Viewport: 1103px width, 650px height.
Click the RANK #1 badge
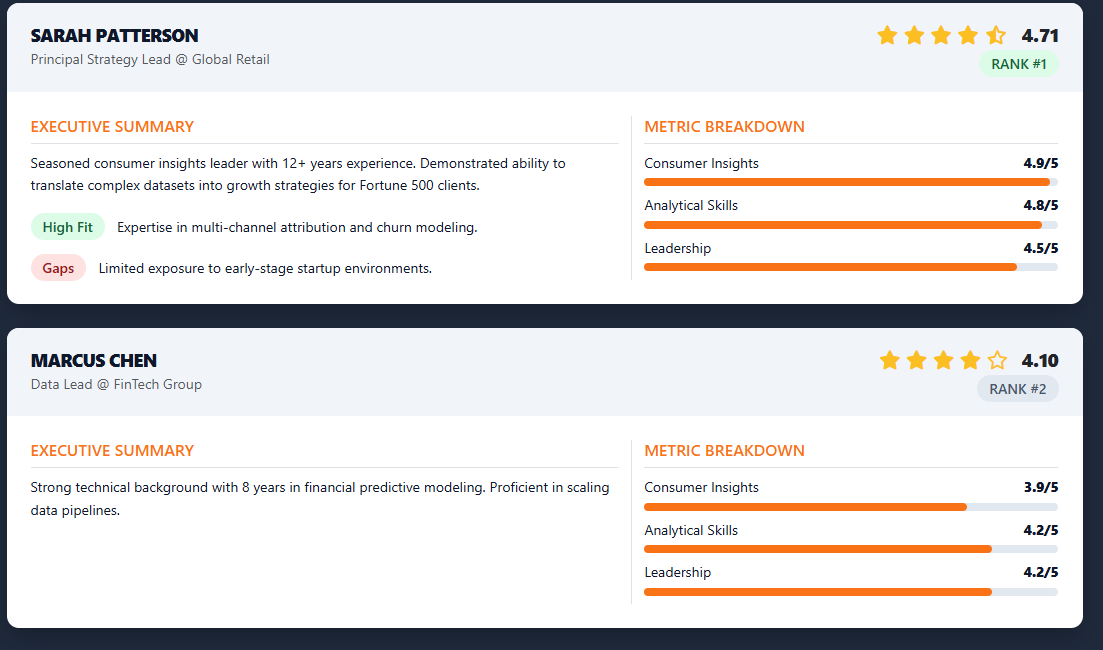(1018, 64)
